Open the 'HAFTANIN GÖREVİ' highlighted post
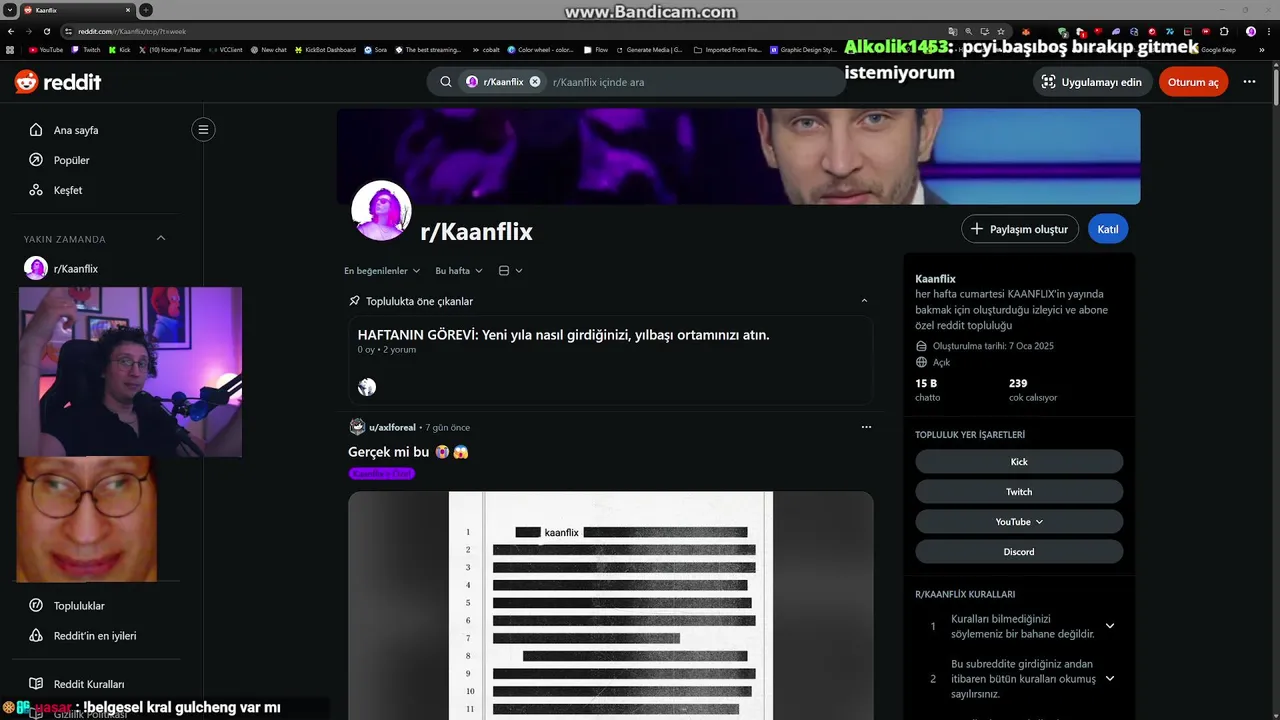Viewport: 1280px width, 720px height. pyautogui.click(x=563, y=335)
